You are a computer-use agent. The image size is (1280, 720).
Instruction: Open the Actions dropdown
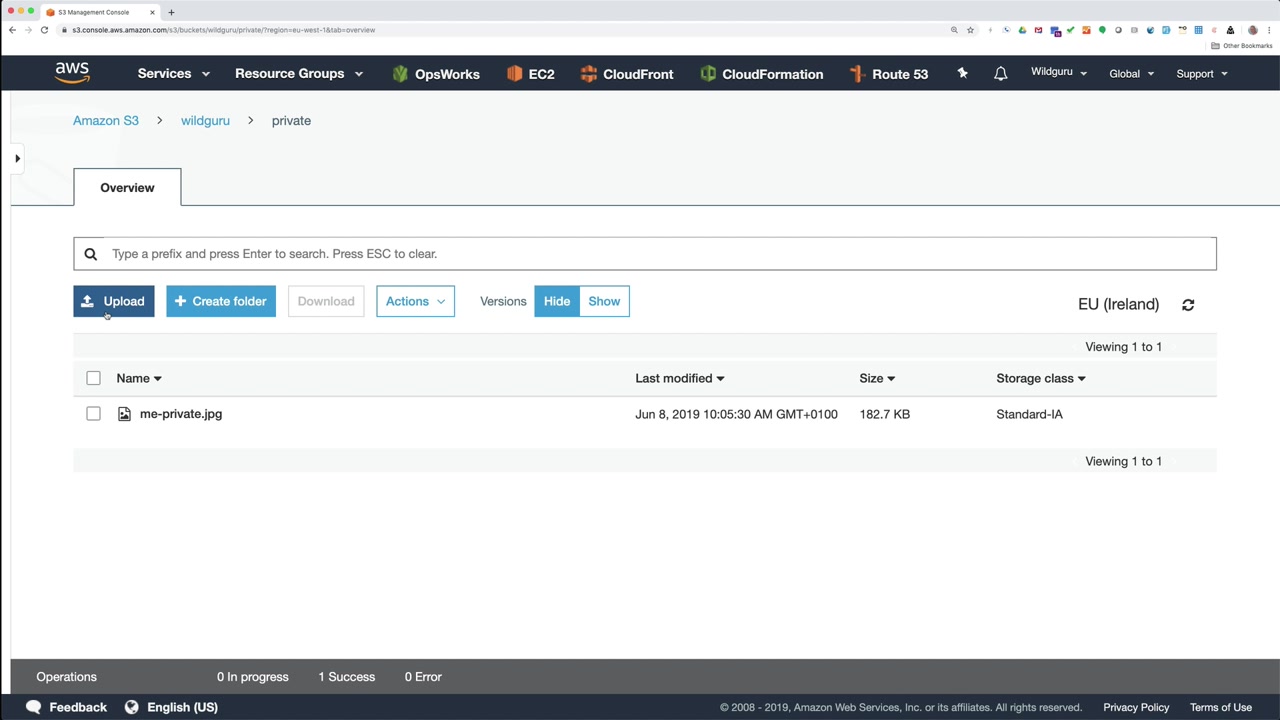click(415, 301)
